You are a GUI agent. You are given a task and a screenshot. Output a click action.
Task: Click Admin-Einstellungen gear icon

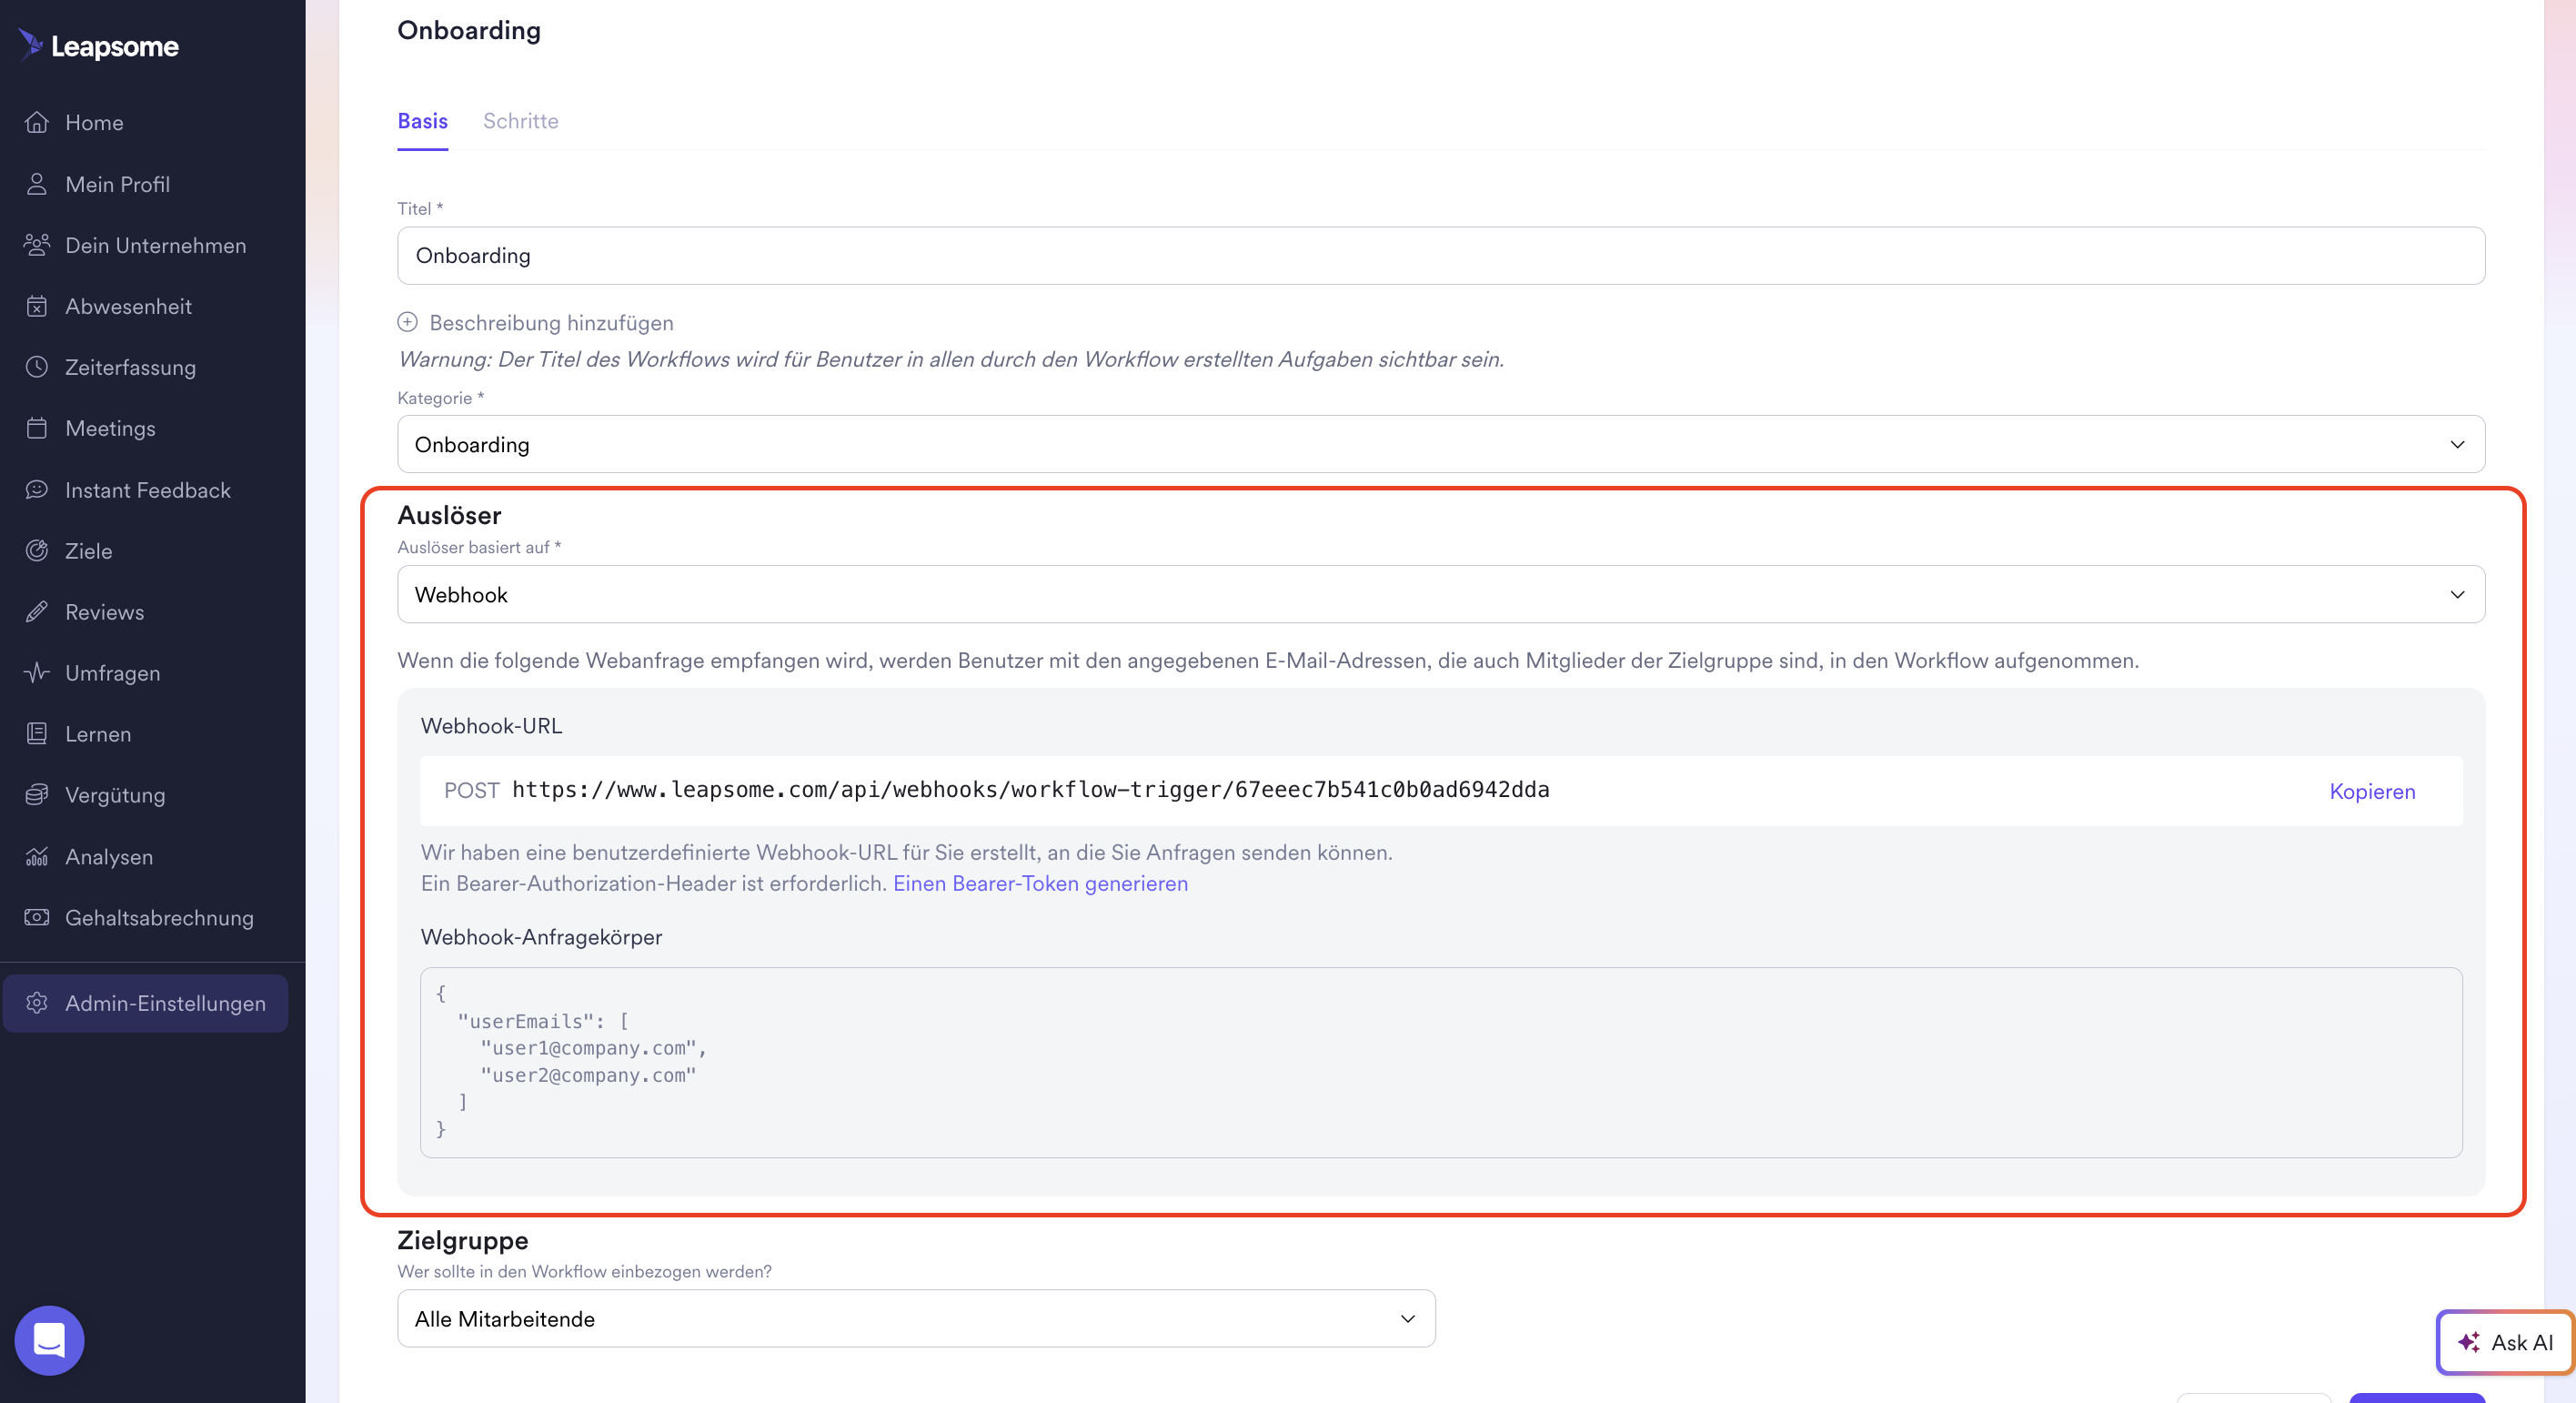(x=37, y=1003)
